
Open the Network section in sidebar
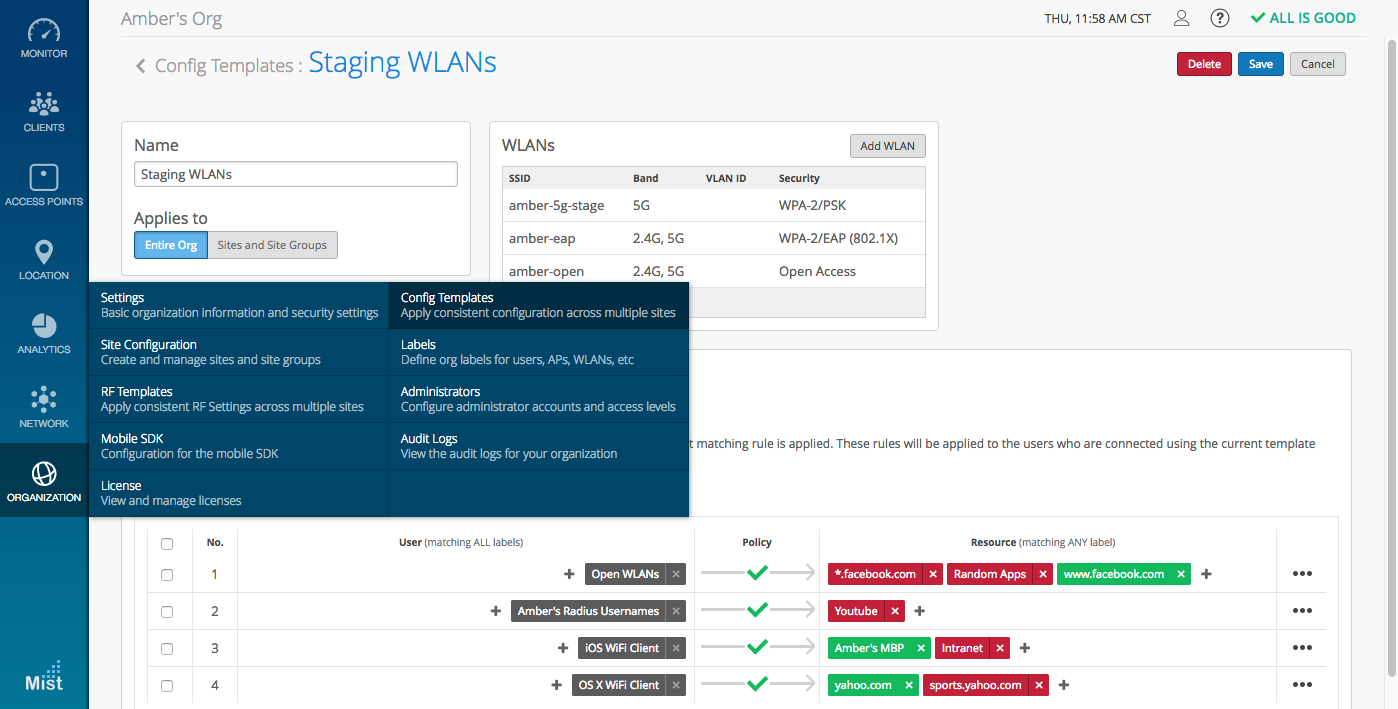tap(44, 407)
